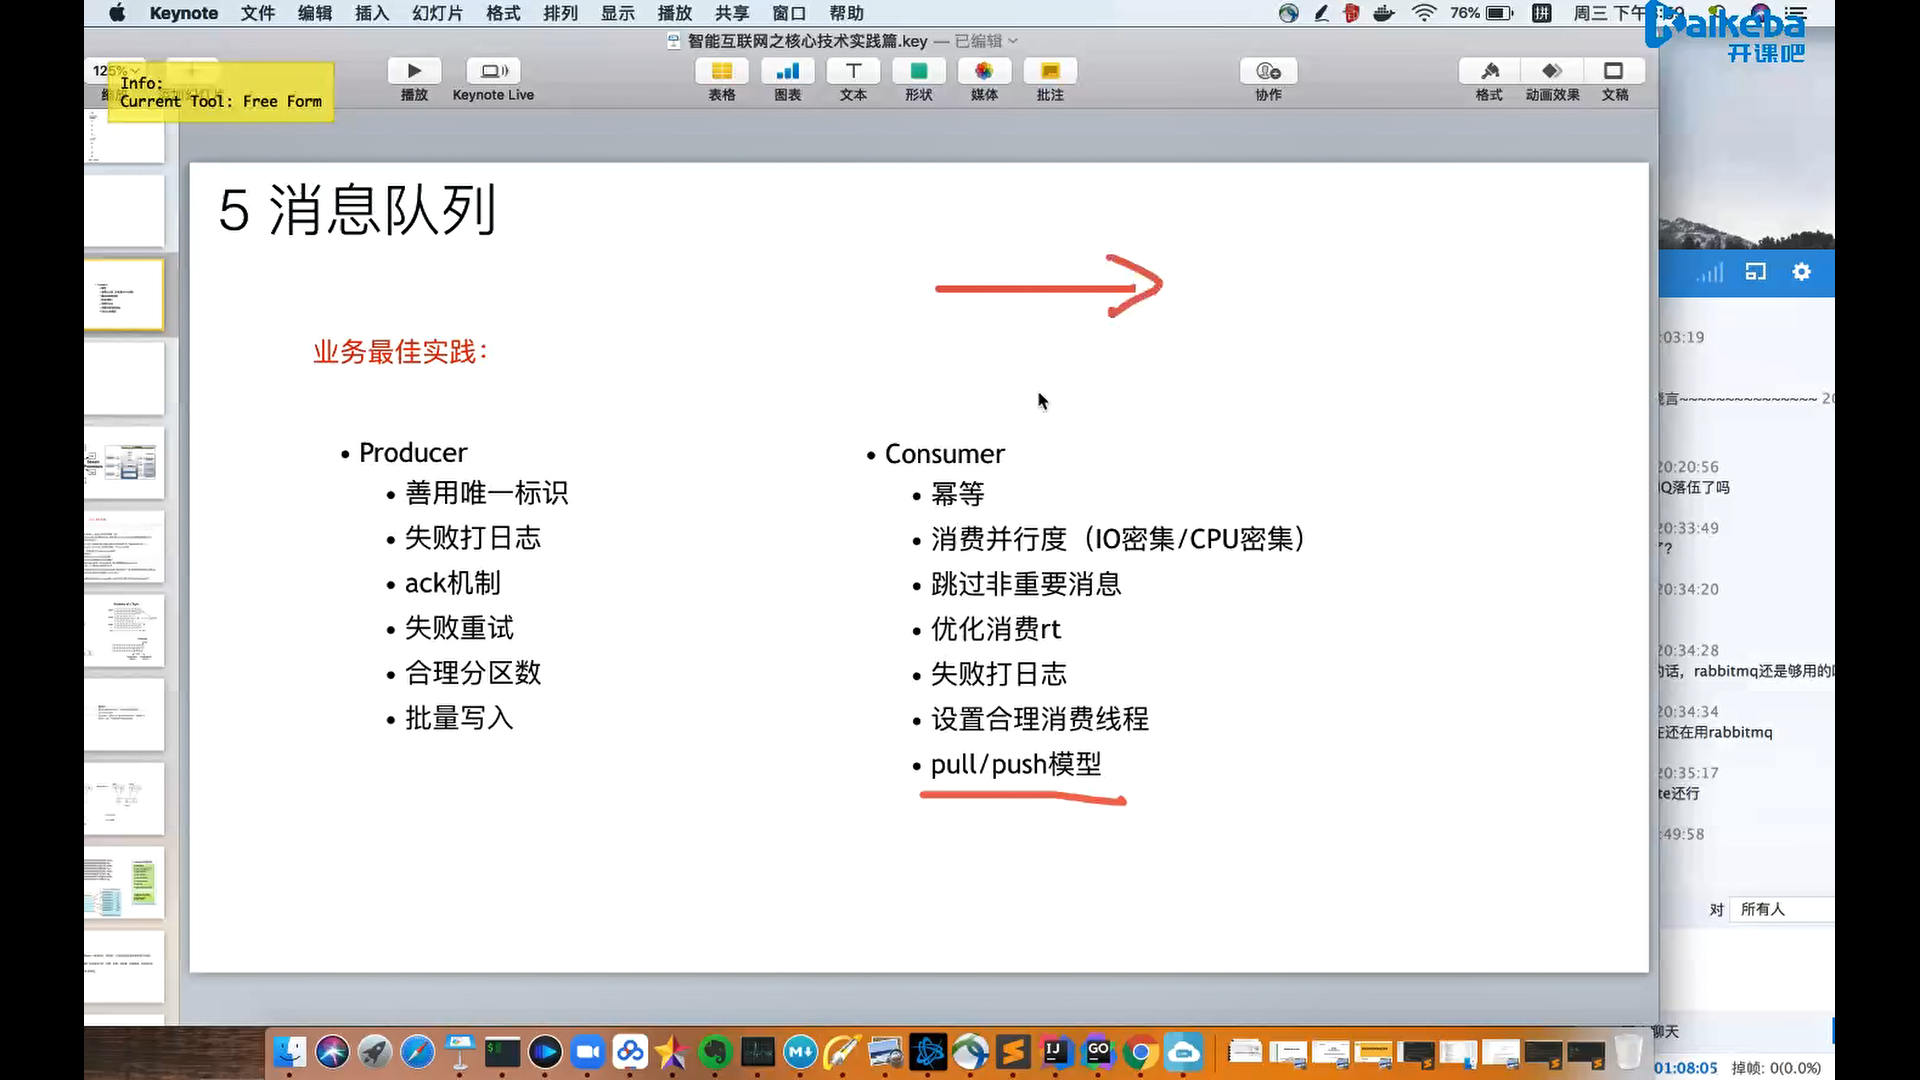Viewport: 1920px width, 1080px height.
Task: Open the chart (图表) toolbar icon
Action: [787, 71]
